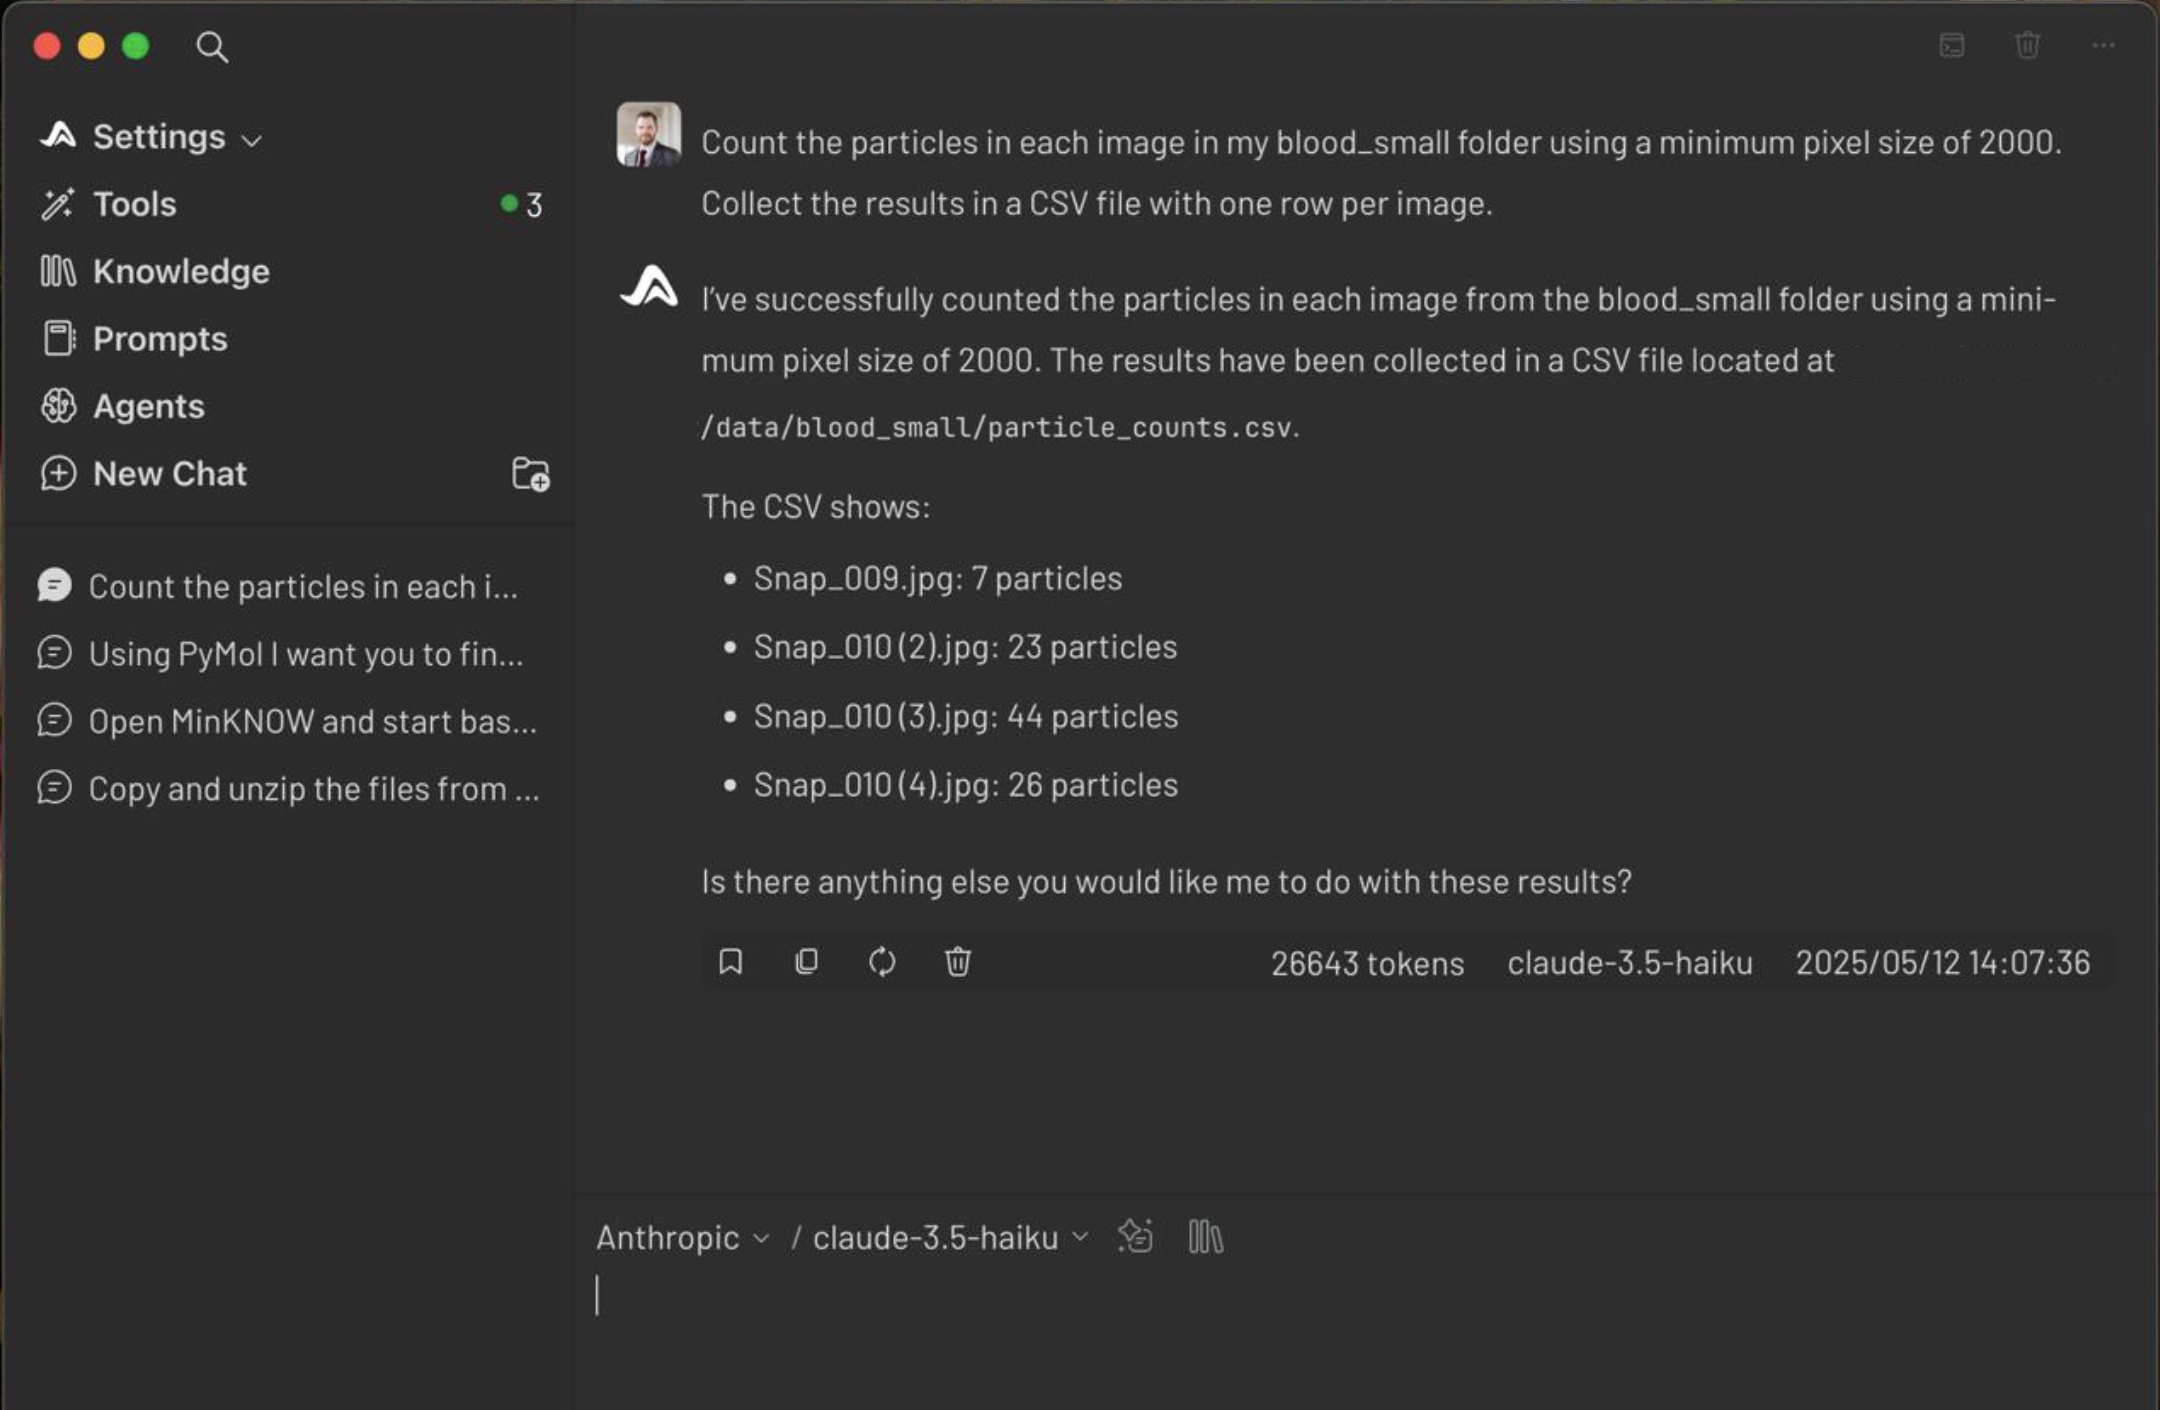Copy the assistant's message
The width and height of the screenshot is (2160, 1410).
pyautogui.click(x=806, y=962)
